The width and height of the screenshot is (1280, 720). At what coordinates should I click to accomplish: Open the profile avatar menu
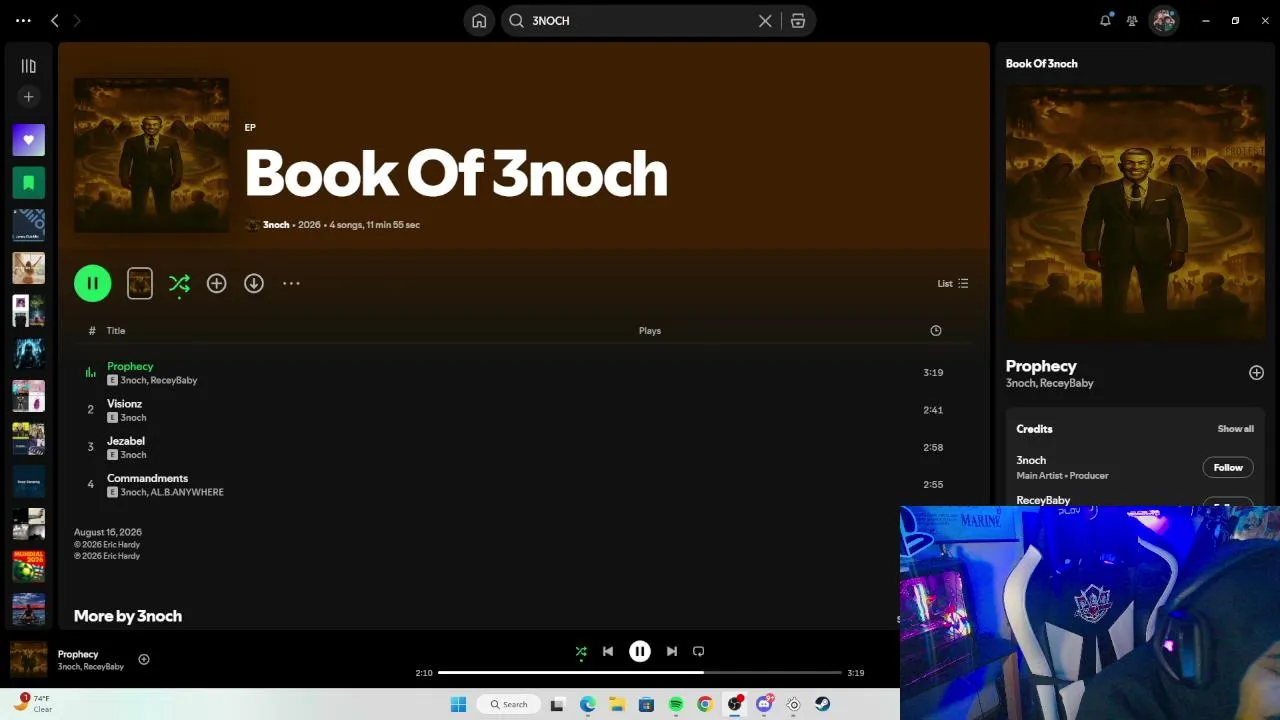pyautogui.click(x=1163, y=20)
